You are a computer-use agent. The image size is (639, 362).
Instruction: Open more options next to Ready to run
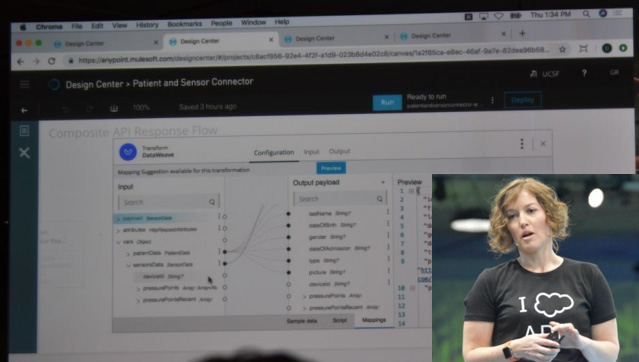(x=492, y=100)
